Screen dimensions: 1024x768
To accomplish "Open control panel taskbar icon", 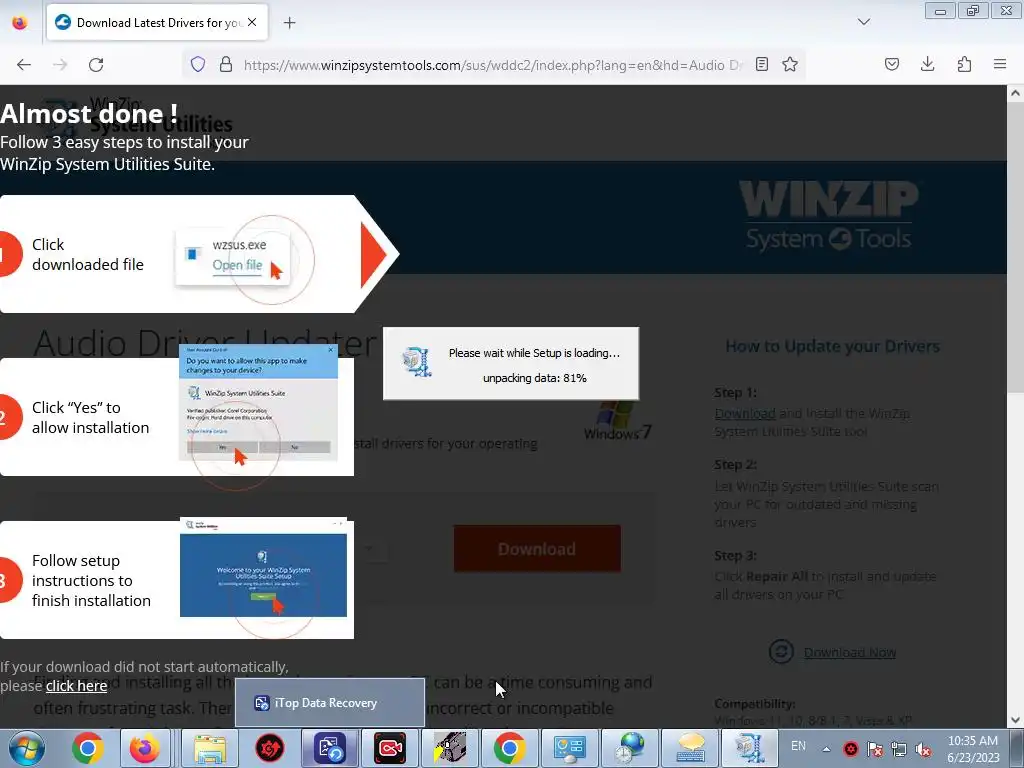I will pos(569,748).
